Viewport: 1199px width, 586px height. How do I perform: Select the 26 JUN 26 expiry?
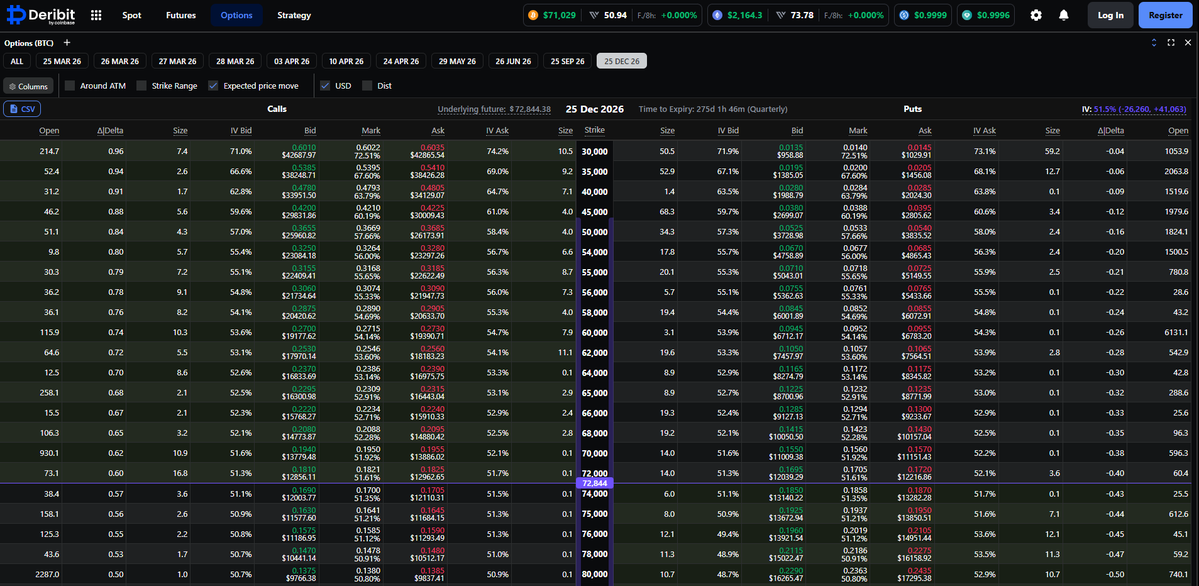click(514, 61)
